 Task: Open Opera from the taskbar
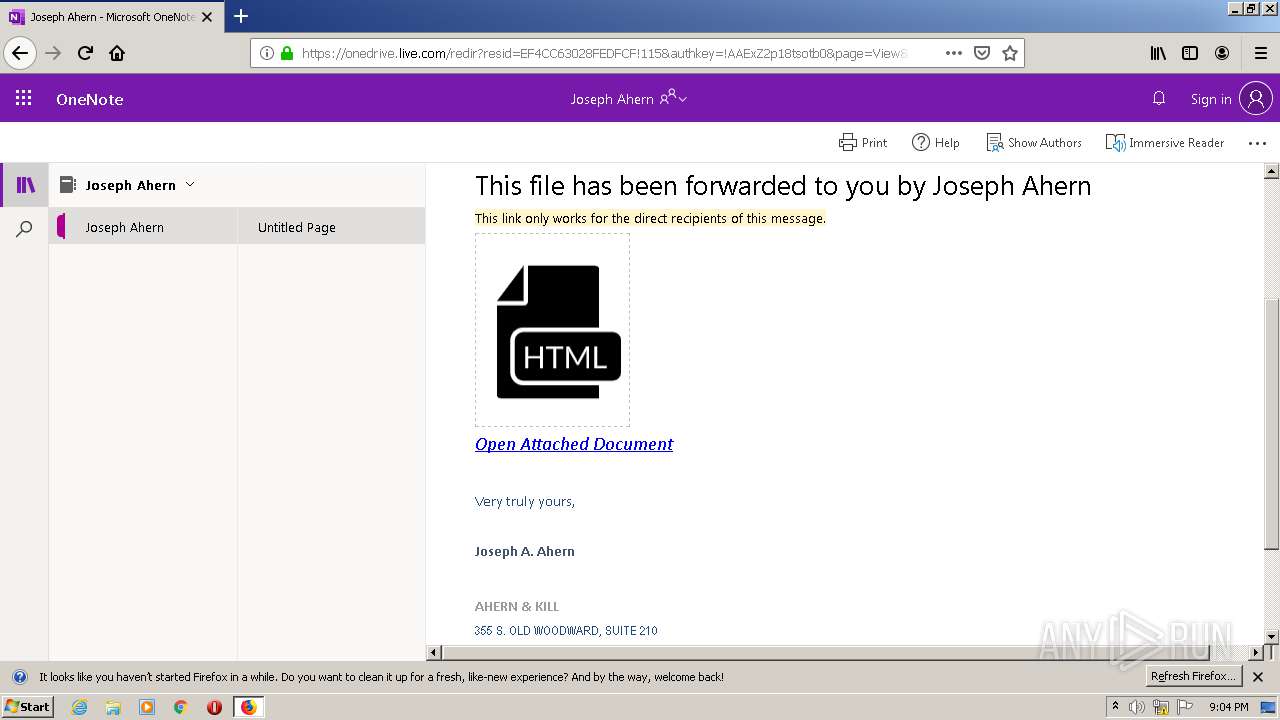[214, 707]
